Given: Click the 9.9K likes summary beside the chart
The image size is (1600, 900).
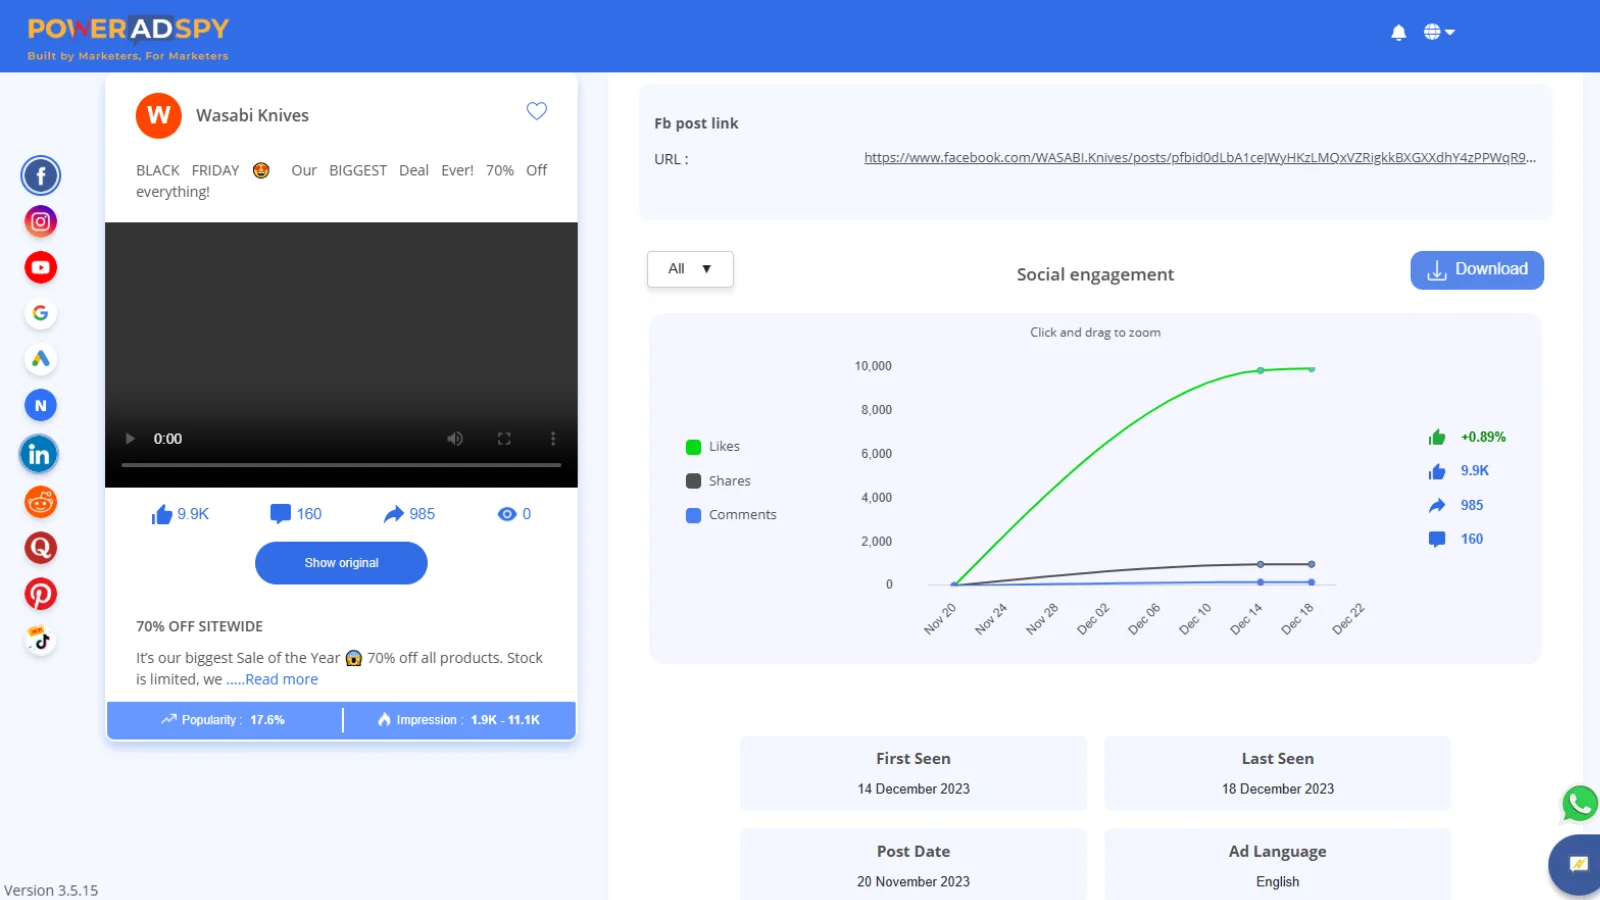Looking at the screenshot, I should (x=1459, y=471).
